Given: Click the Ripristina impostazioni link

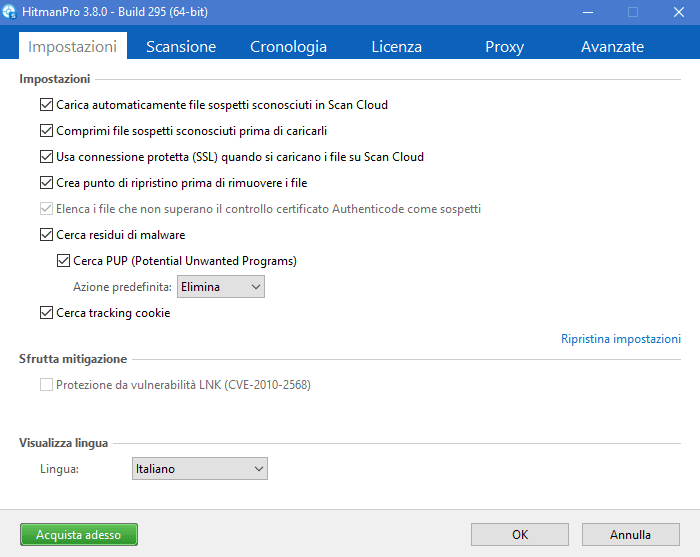Looking at the screenshot, I should (620, 339).
